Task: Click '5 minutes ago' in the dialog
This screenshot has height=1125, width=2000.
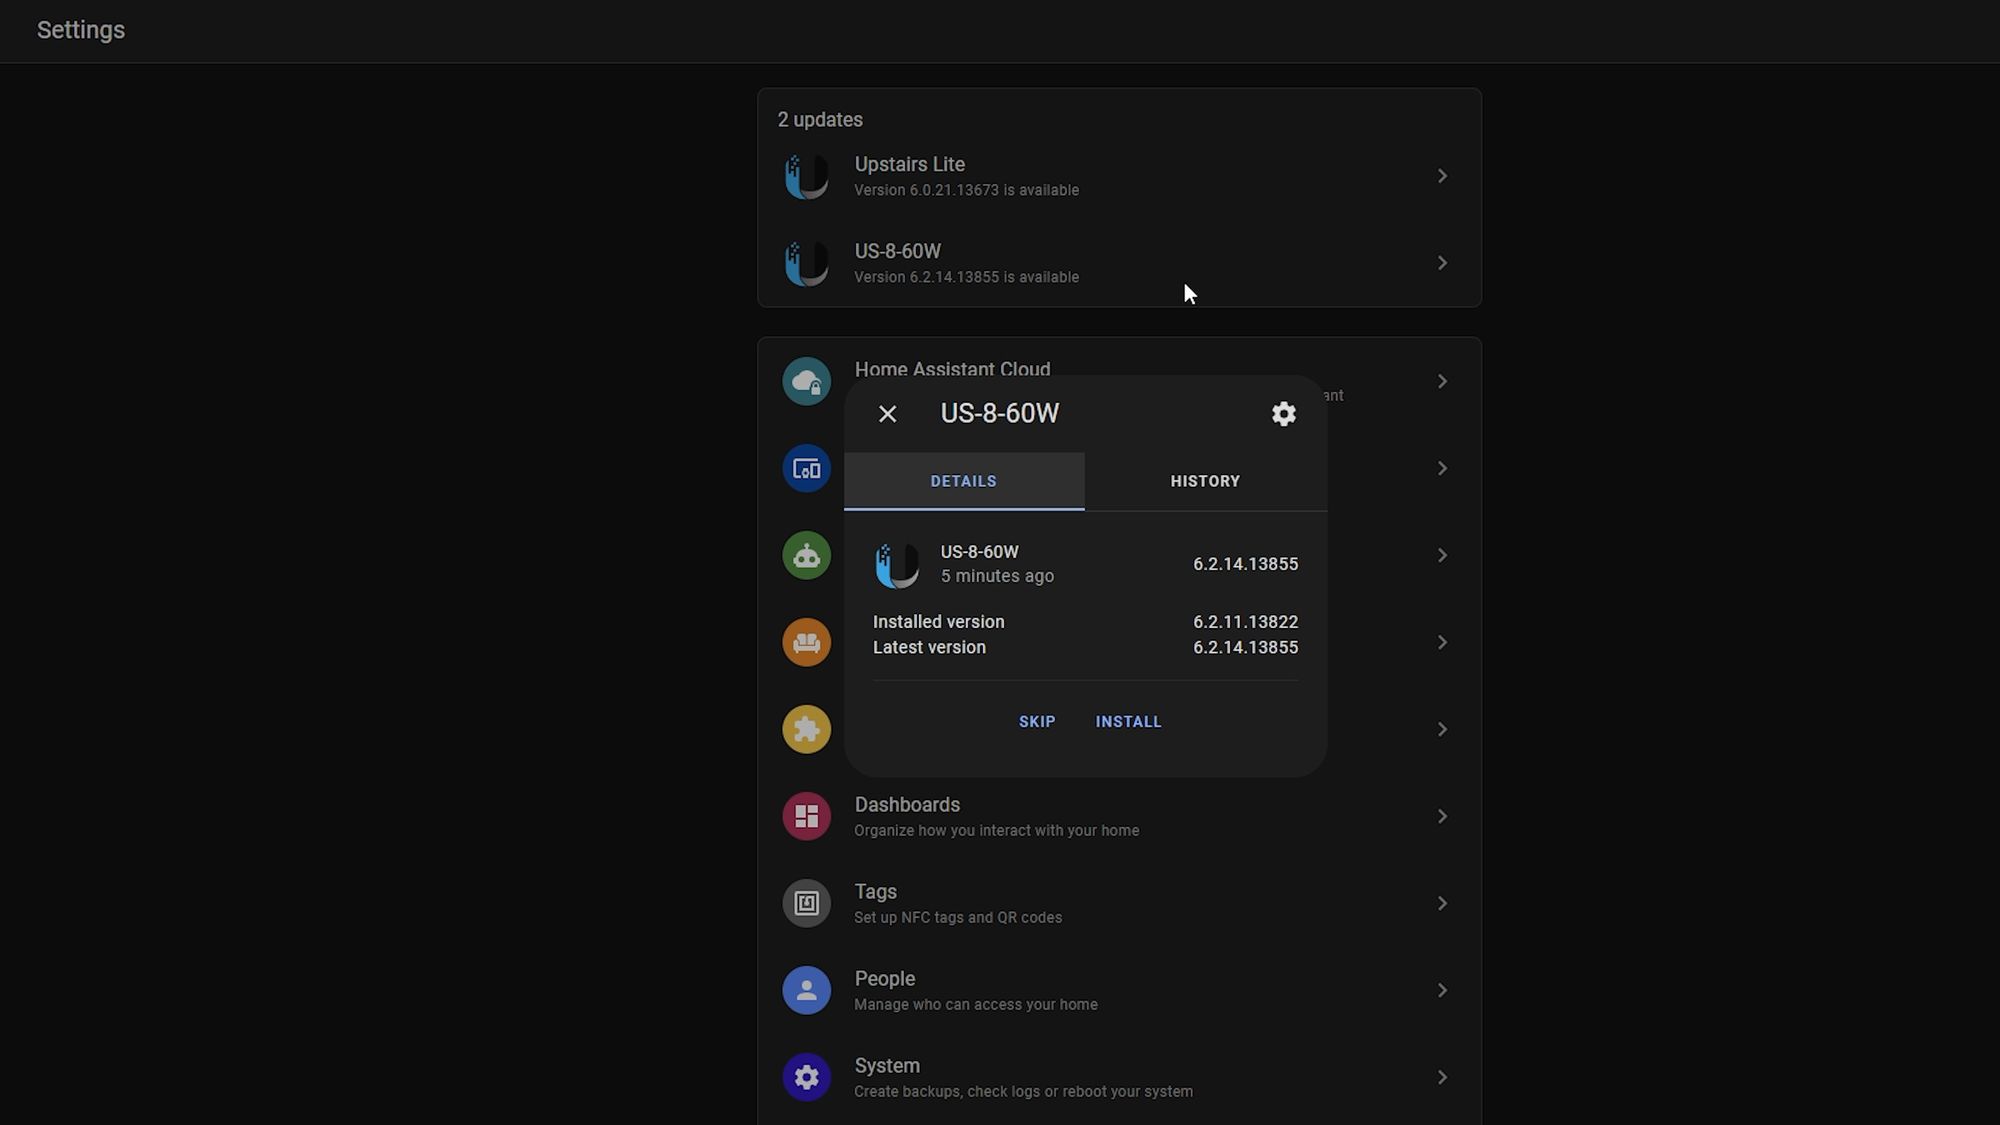Action: point(997,576)
